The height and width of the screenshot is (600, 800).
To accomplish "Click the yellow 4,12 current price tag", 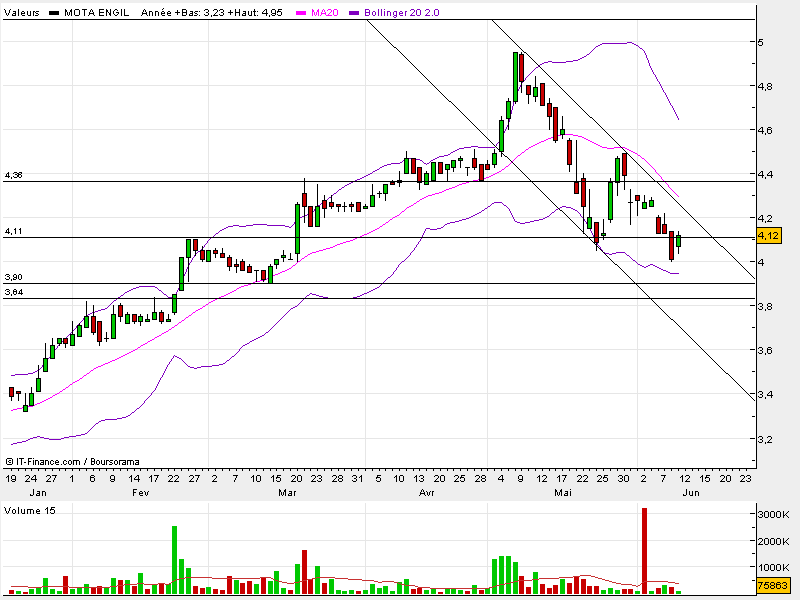I will pyautogui.click(x=768, y=236).
